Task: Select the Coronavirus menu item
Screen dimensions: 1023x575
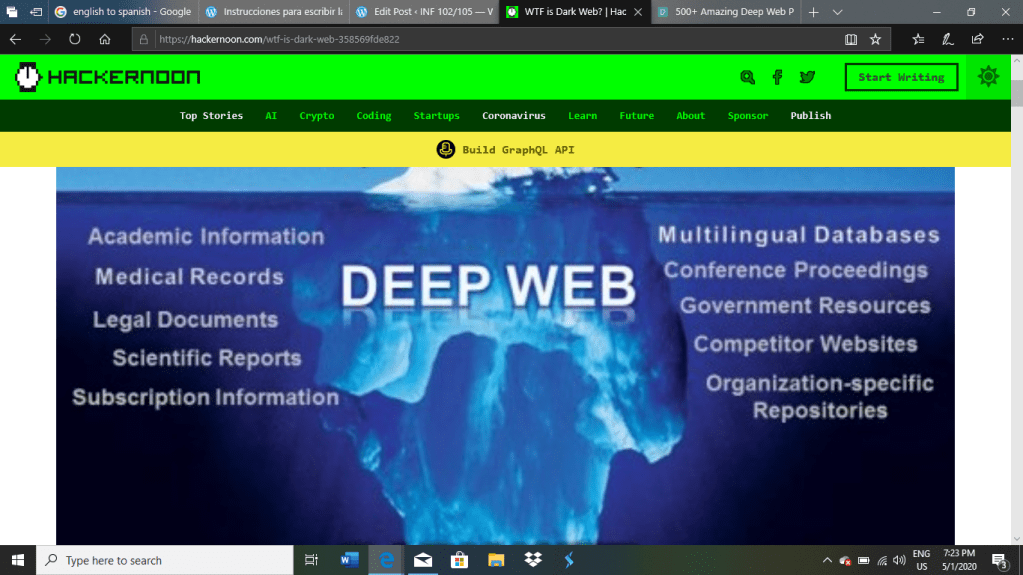Action: (514, 116)
